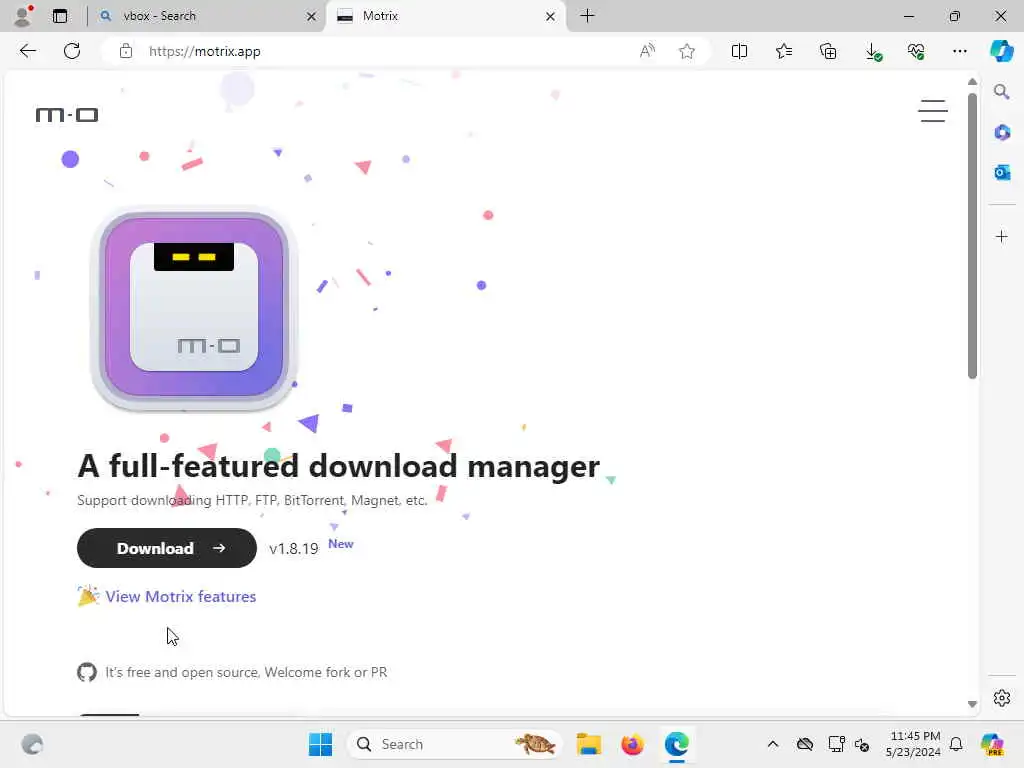Open the Favorites list icon
Viewport: 1024px width, 768px height.
(784, 51)
